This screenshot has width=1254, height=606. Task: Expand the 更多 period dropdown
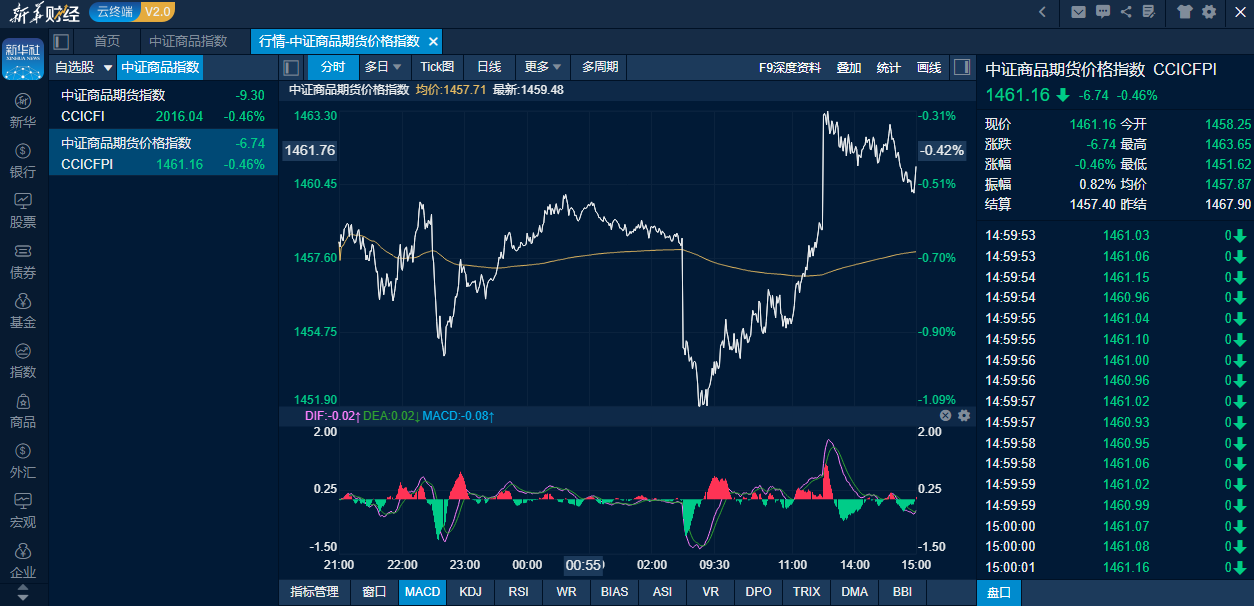[x=543, y=68]
